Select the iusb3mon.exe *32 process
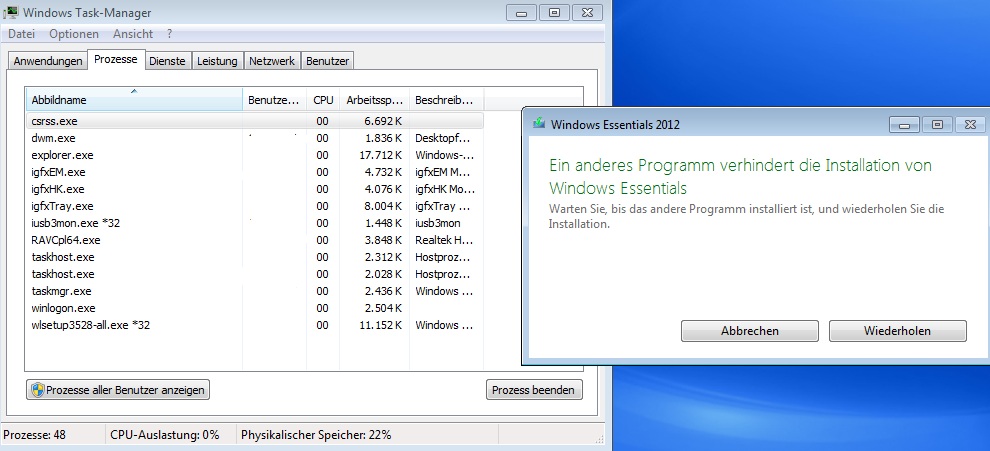Screen dimensions: 990x451 tap(255, 223)
